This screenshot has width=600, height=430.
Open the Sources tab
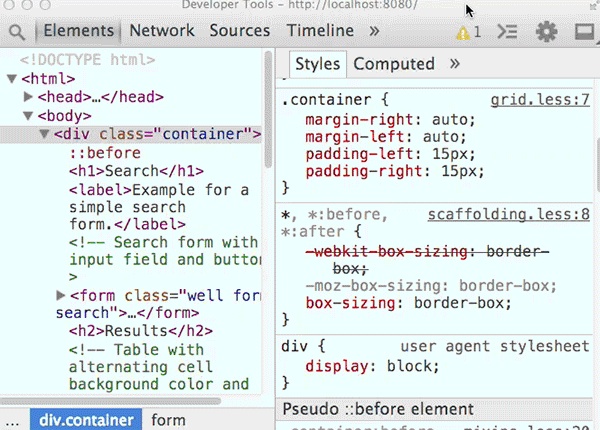point(240,31)
